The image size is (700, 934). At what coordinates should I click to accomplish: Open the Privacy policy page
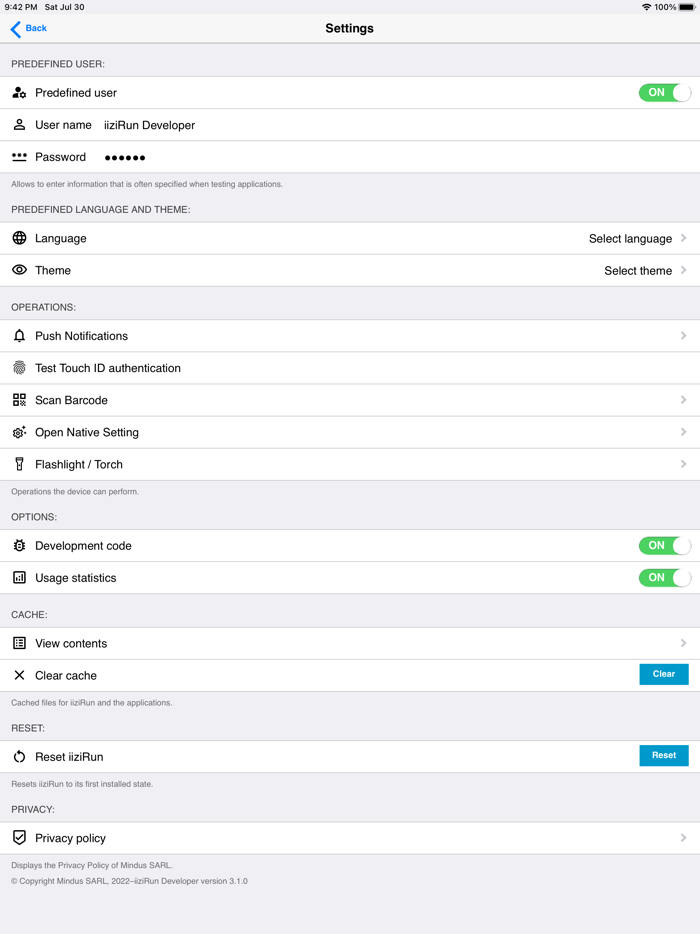tap(350, 837)
